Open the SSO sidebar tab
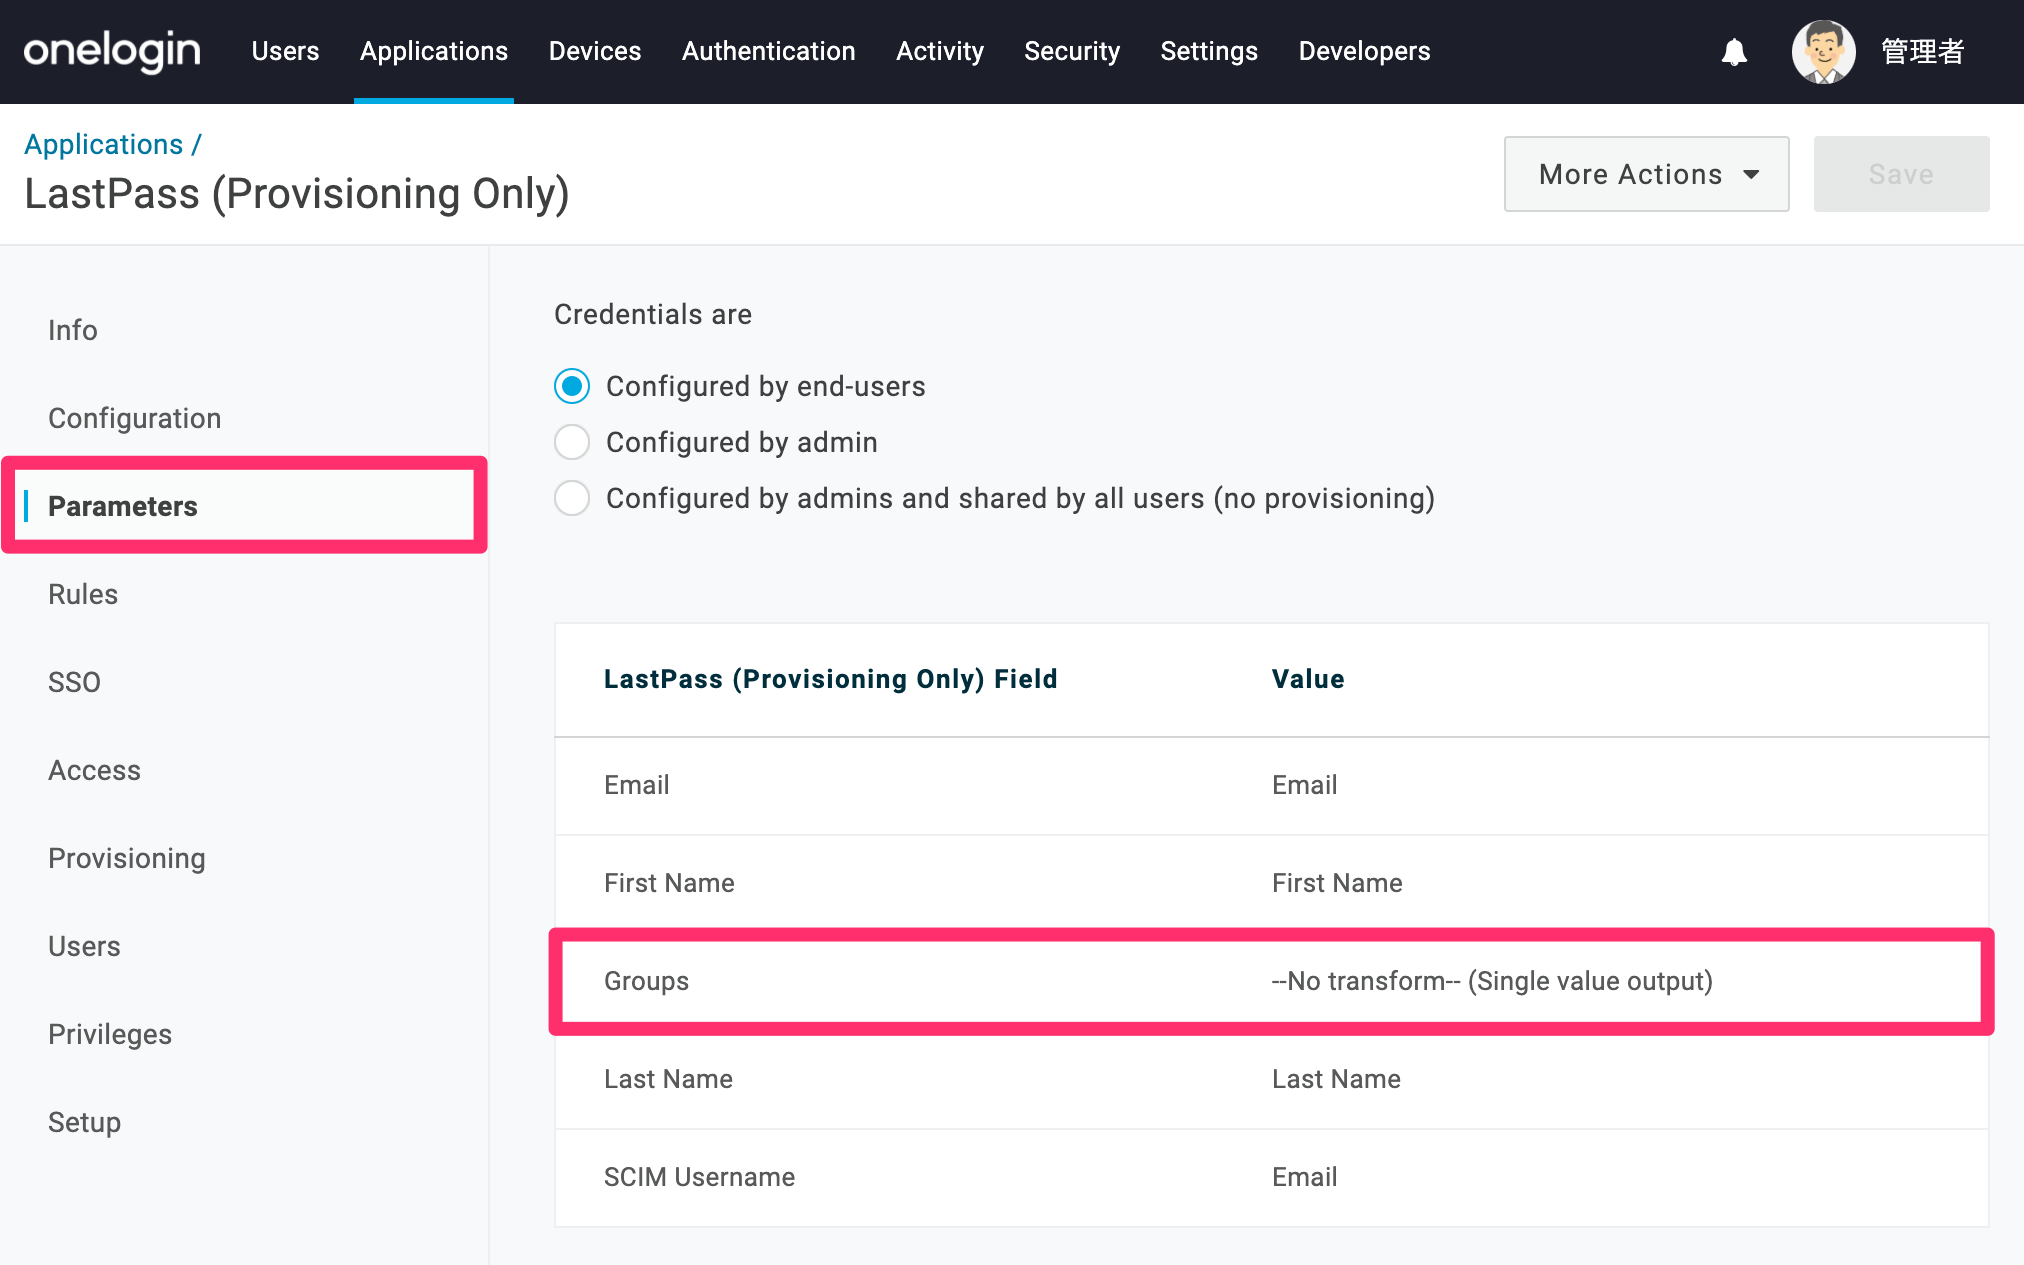The image size is (2024, 1265). pos(74,682)
